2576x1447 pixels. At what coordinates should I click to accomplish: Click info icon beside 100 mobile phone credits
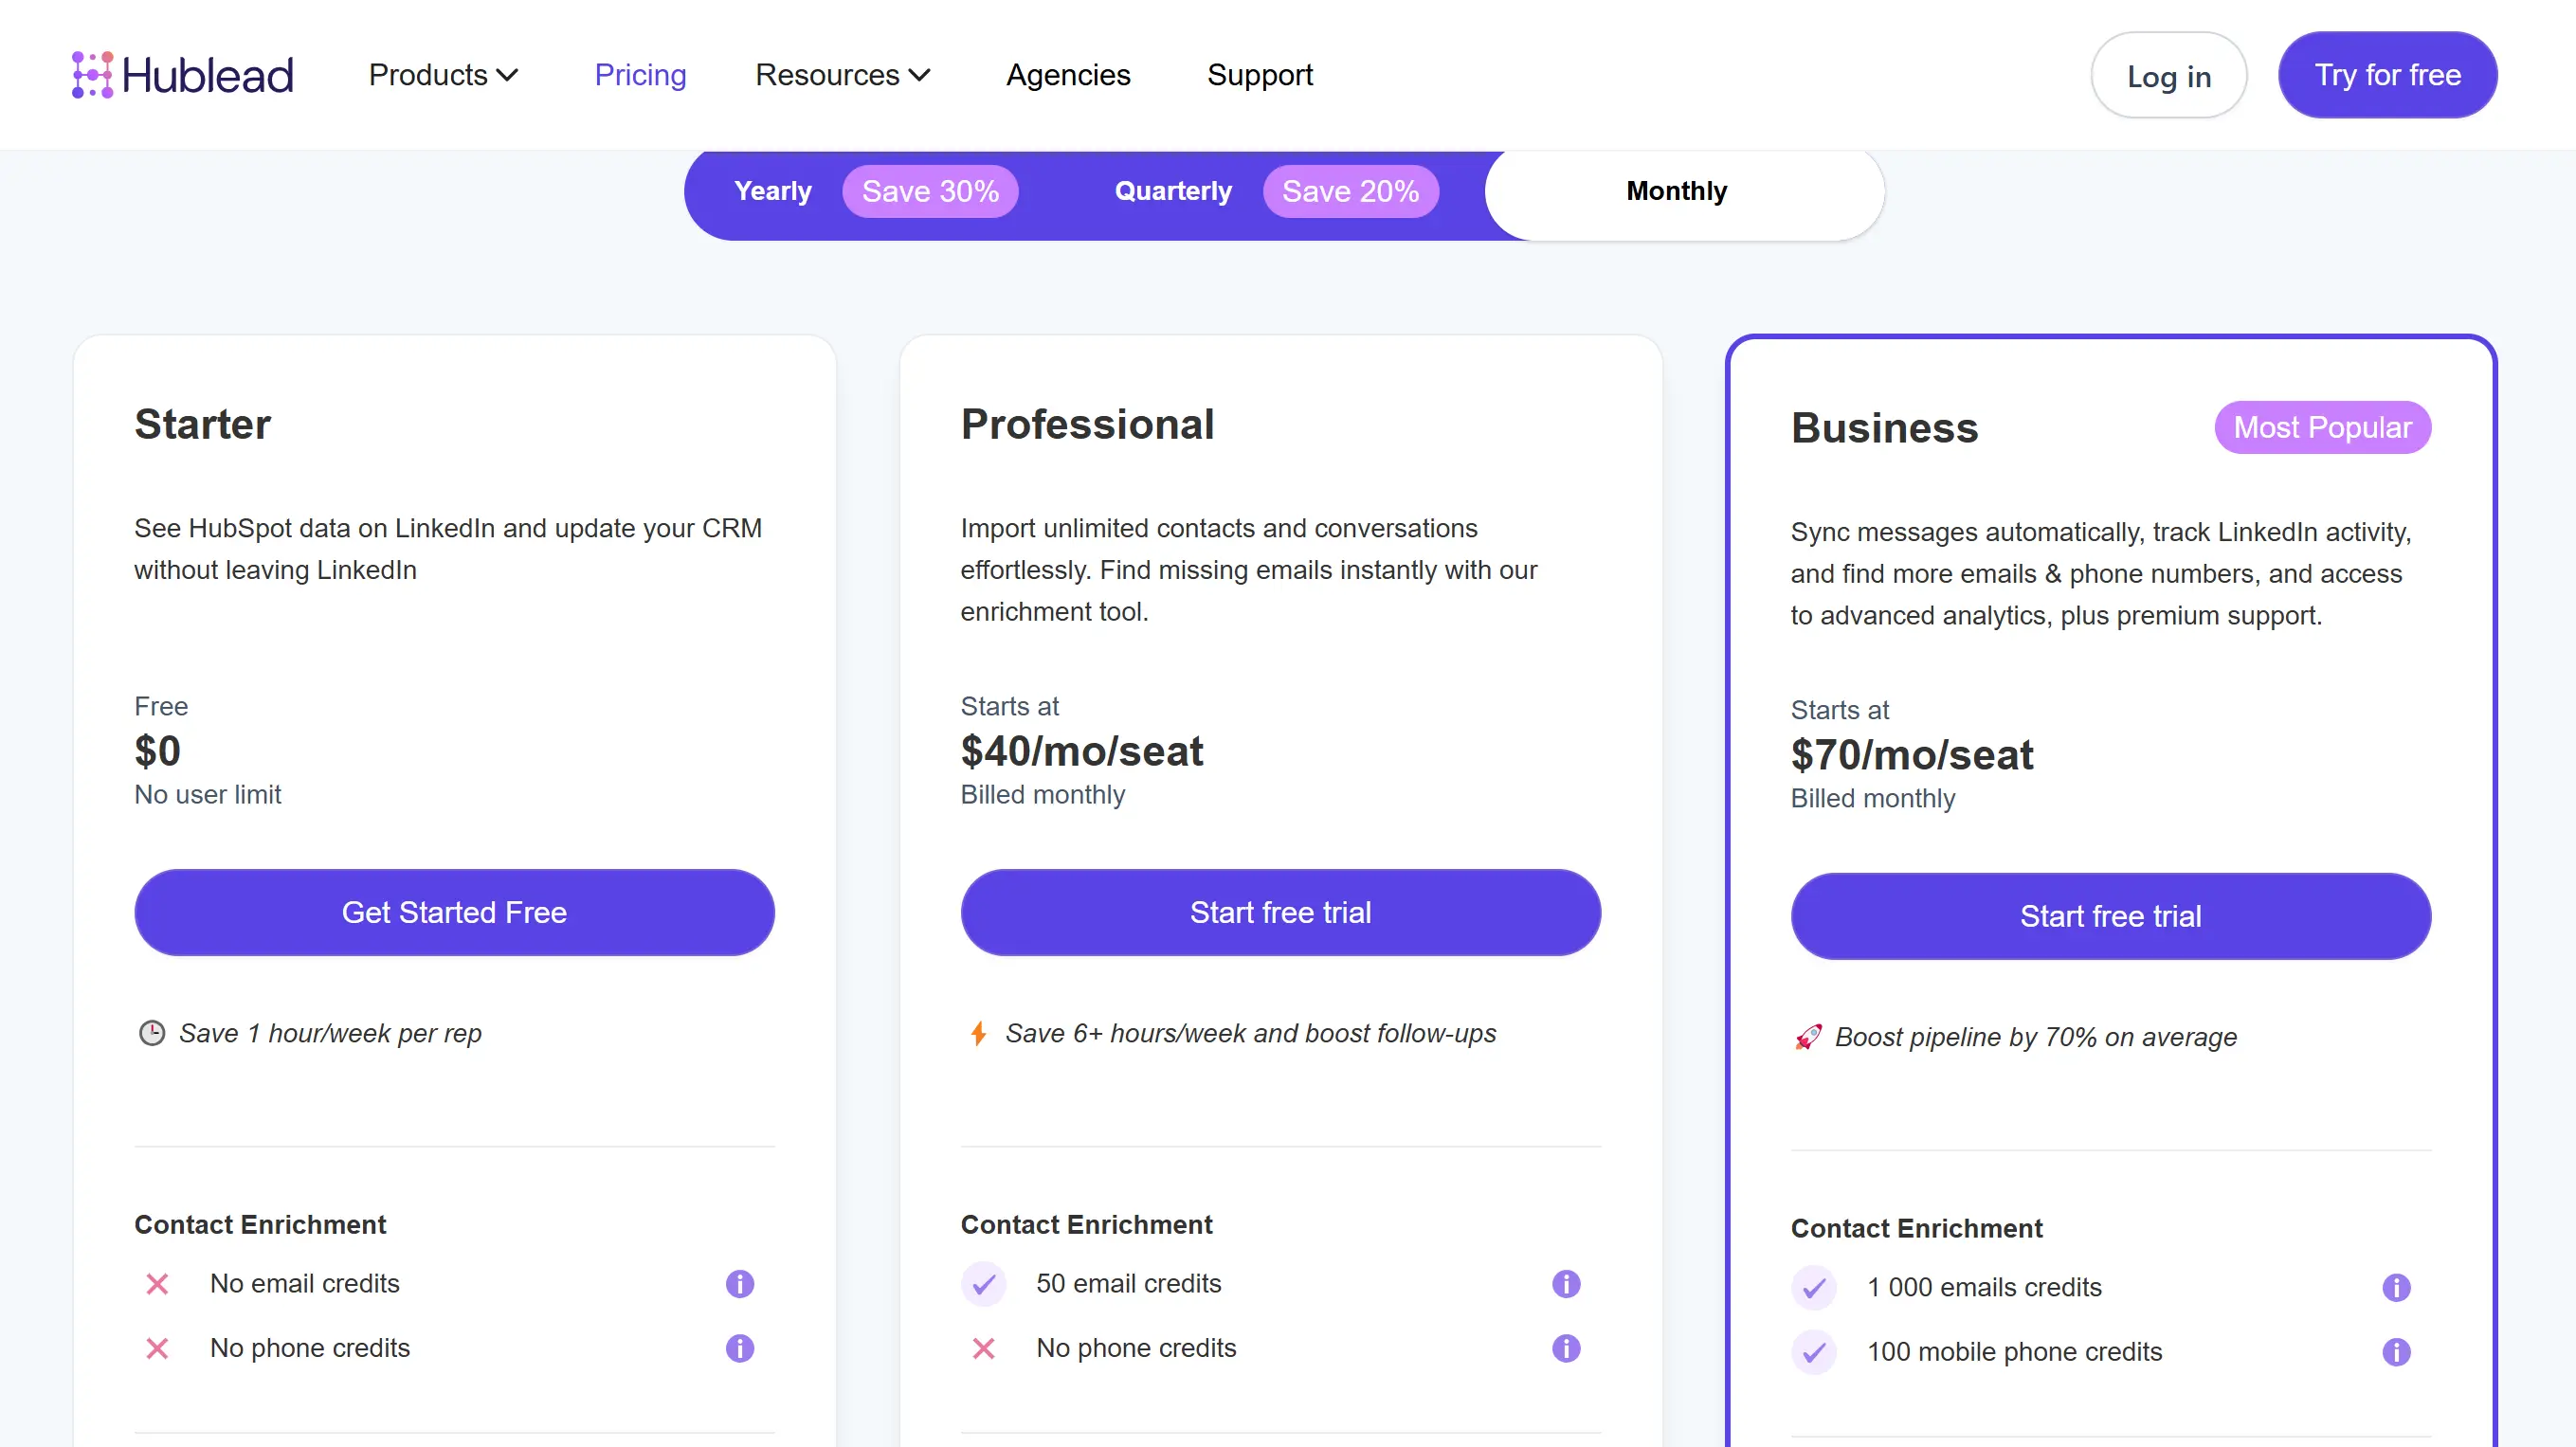(2396, 1352)
